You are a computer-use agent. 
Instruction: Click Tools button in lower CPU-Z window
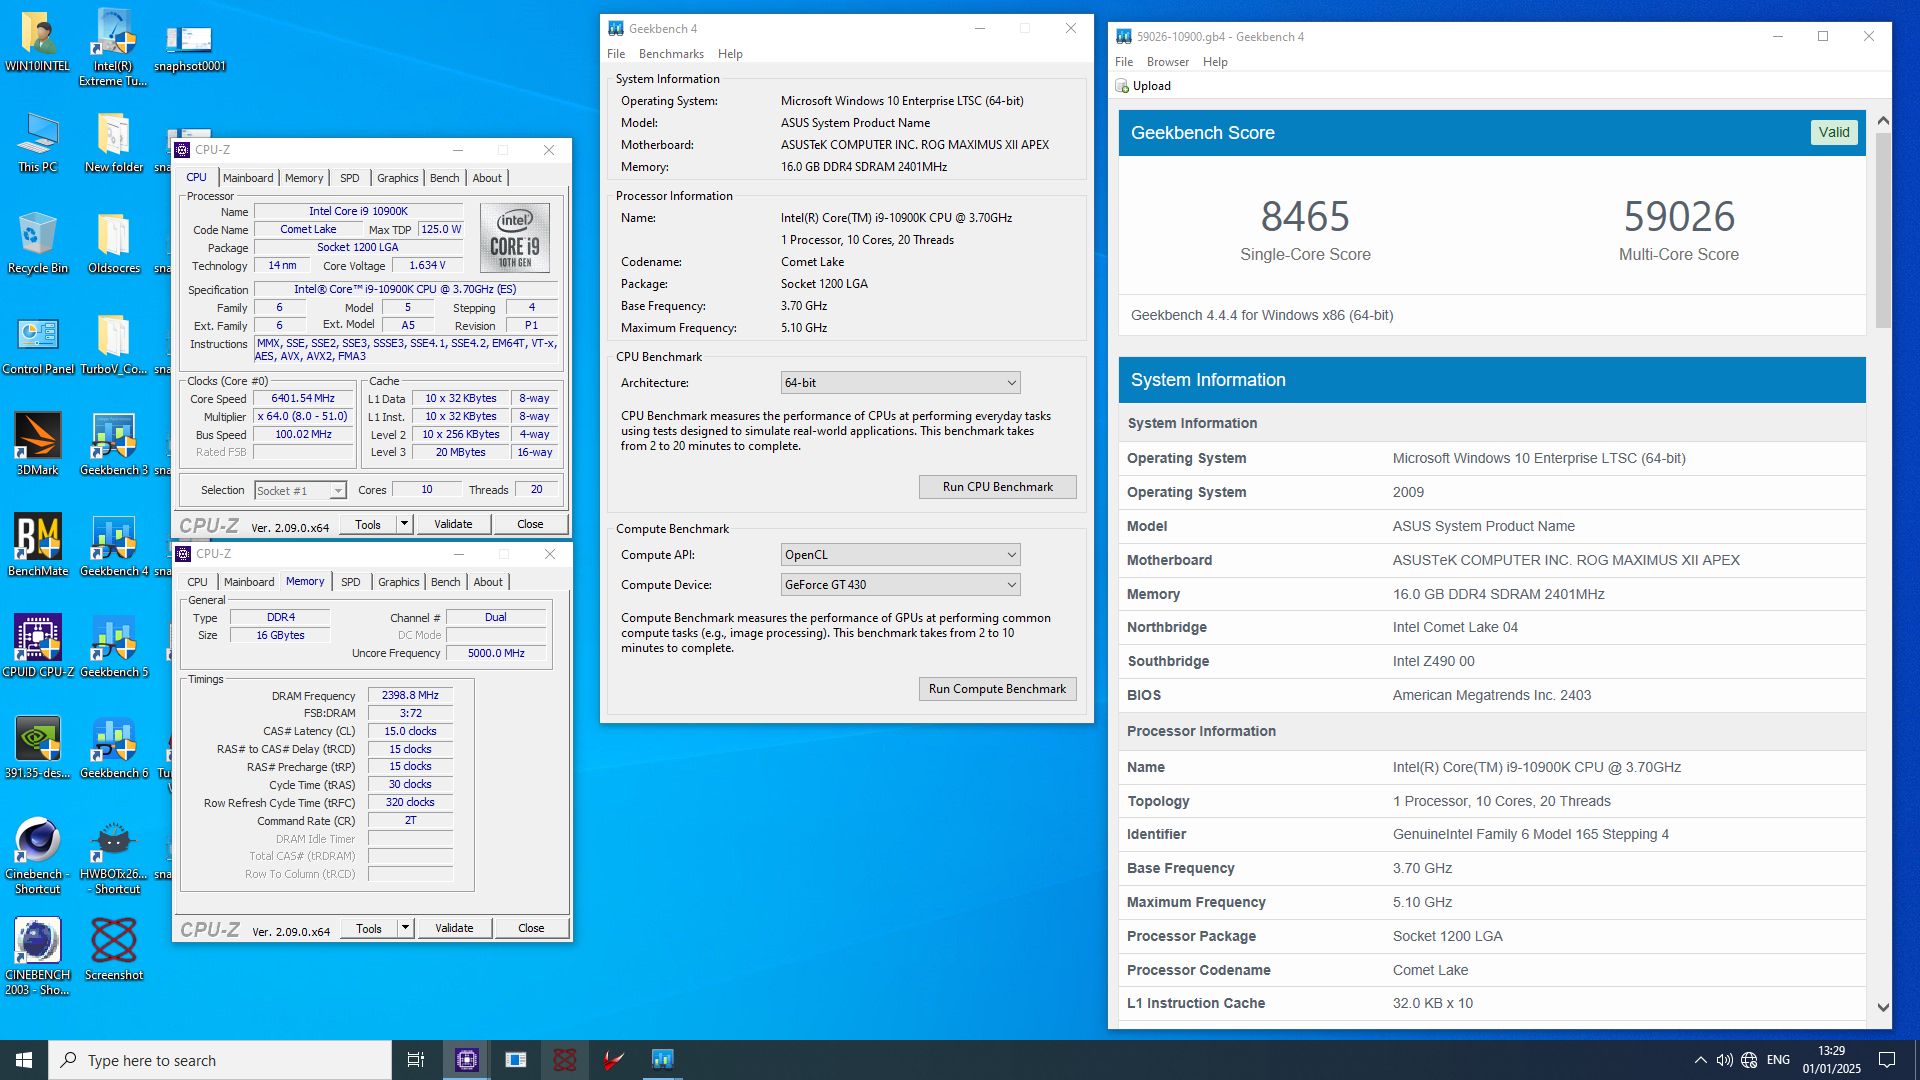369,928
